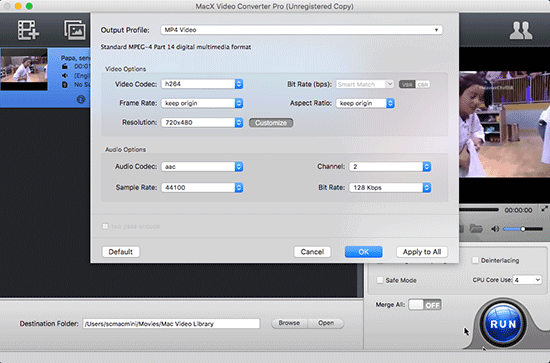This screenshot has height=363, width=550.
Task: Click the Apply to All button
Action: (422, 252)
